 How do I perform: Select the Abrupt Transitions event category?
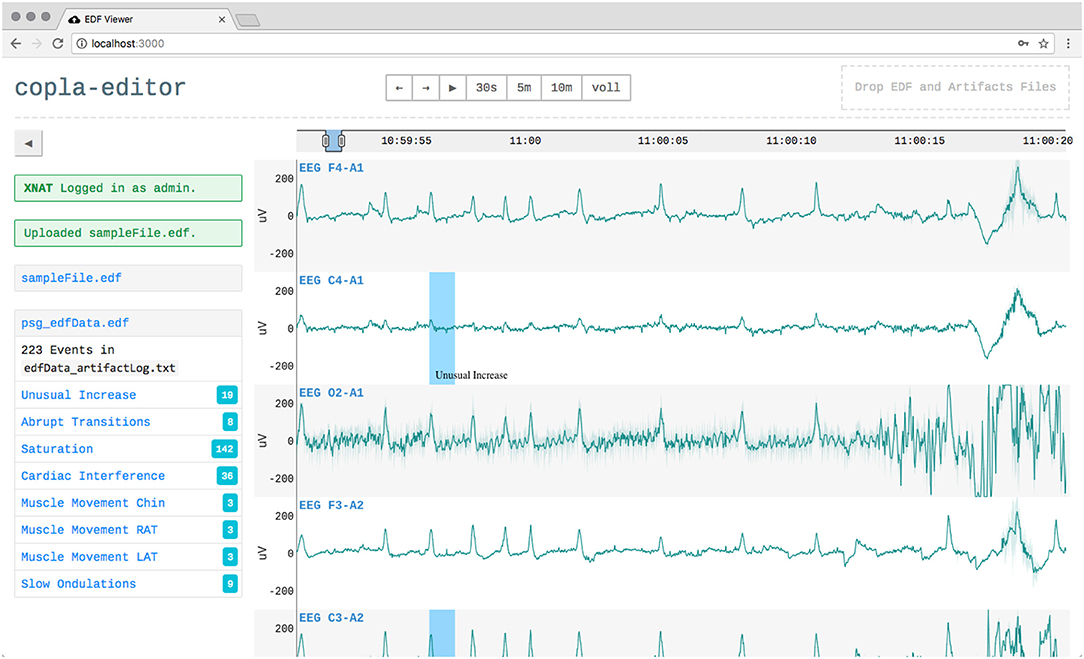click(x=128, y=422)
